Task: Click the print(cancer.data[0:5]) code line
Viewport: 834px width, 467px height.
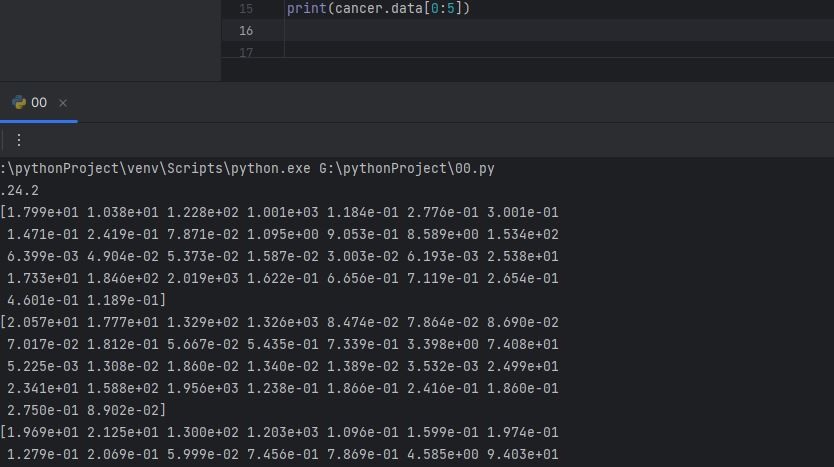Action: click(378, 9)
